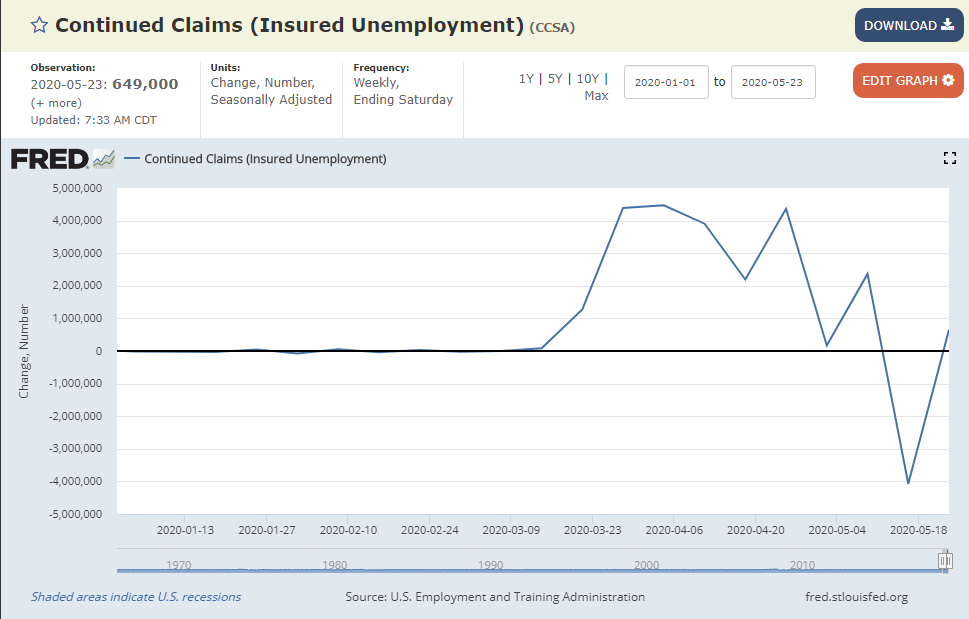Image resolution: width=969 pixels, height=619 pixels.
Task: Click the DOWNLOAD button
Action: 909,25
